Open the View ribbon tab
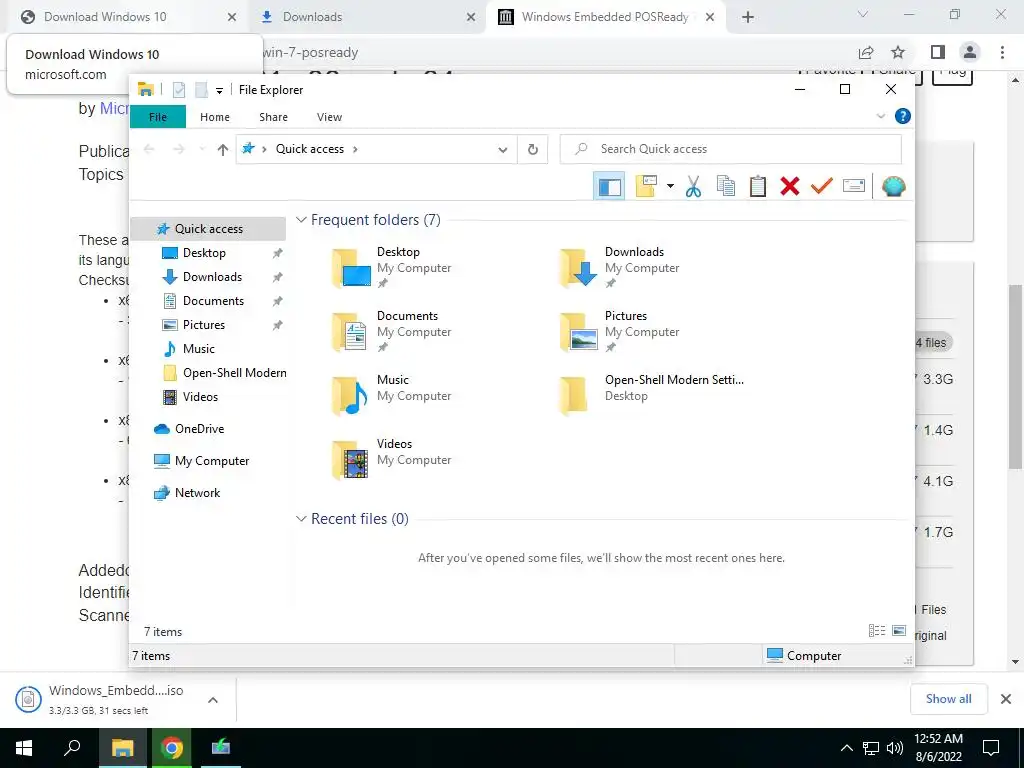The width and height of the screenshot is (1024, 768). click(329, 117)
